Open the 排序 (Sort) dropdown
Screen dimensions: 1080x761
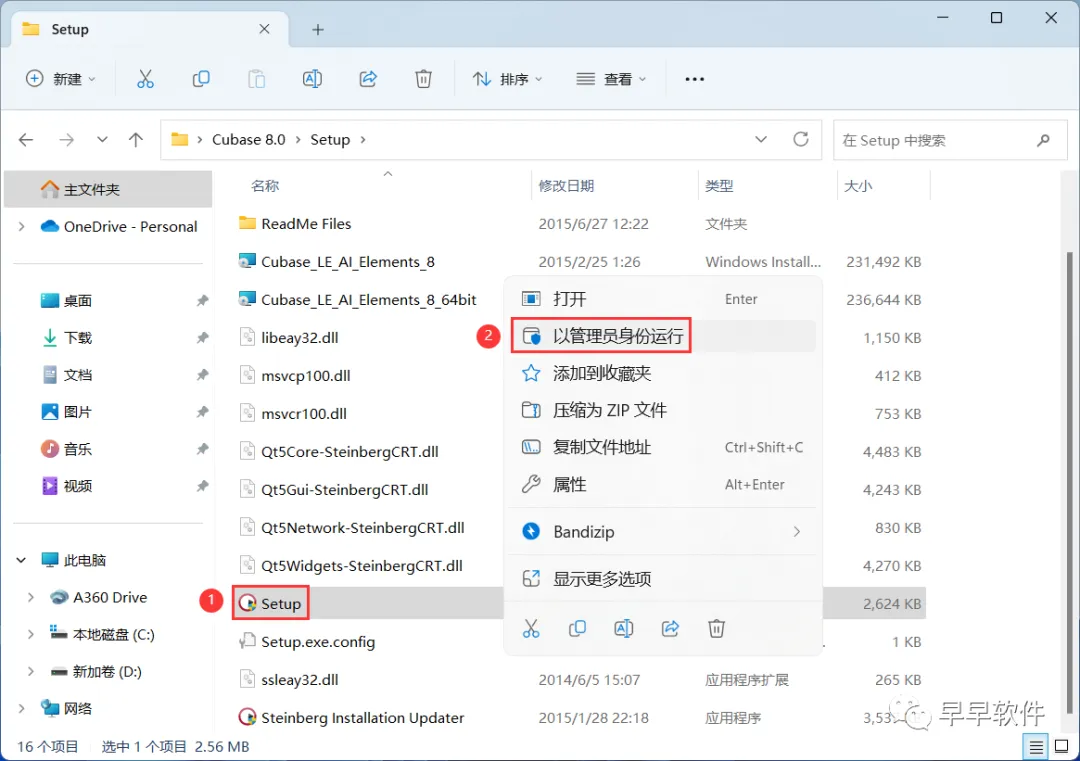[x=508, y=79]
